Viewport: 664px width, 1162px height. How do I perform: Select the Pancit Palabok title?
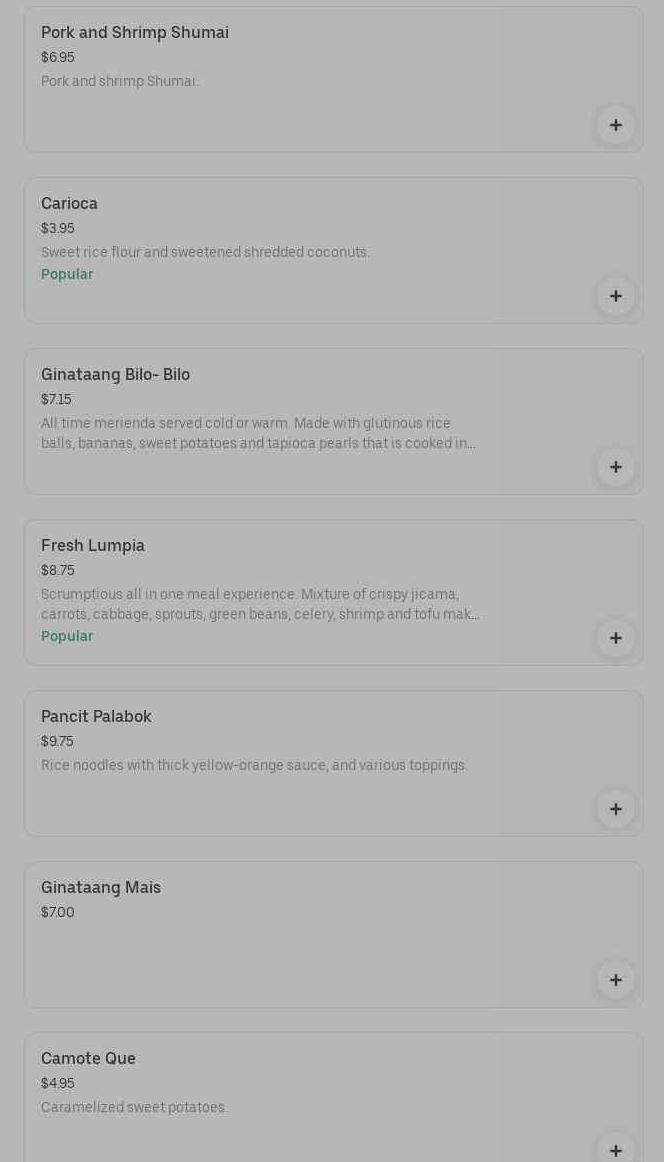click(96, 717)
